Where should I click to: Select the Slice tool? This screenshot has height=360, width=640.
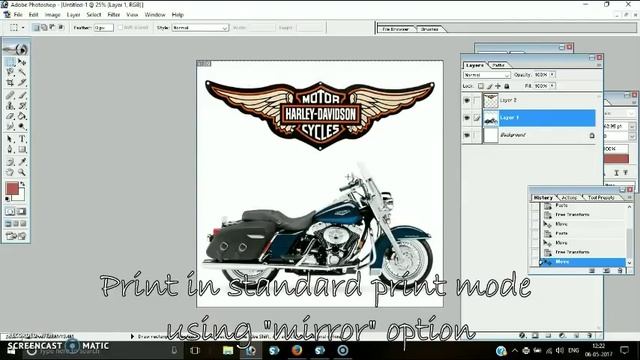[22, 82]
